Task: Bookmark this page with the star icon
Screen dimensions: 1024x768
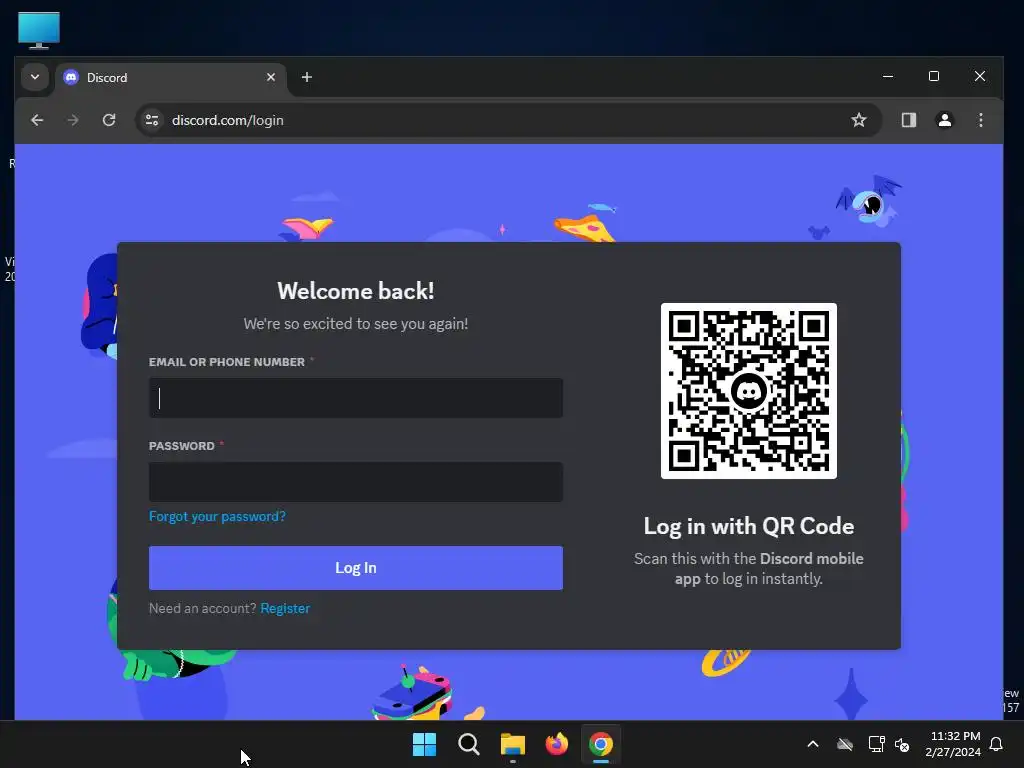Action: pyautogui.click(x=859, y=120)
